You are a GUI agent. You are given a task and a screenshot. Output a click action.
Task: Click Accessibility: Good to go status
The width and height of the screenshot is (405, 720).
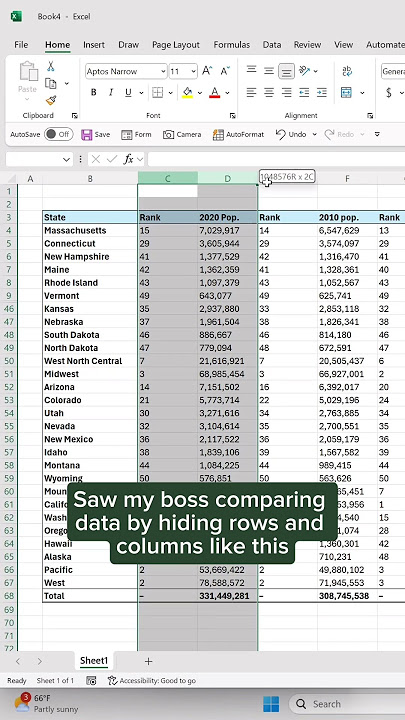tap(152, 681)
